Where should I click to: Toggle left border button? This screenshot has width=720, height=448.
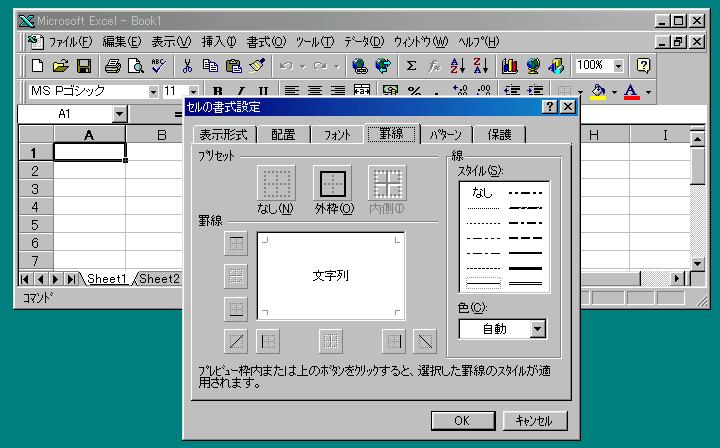point(268,342)
